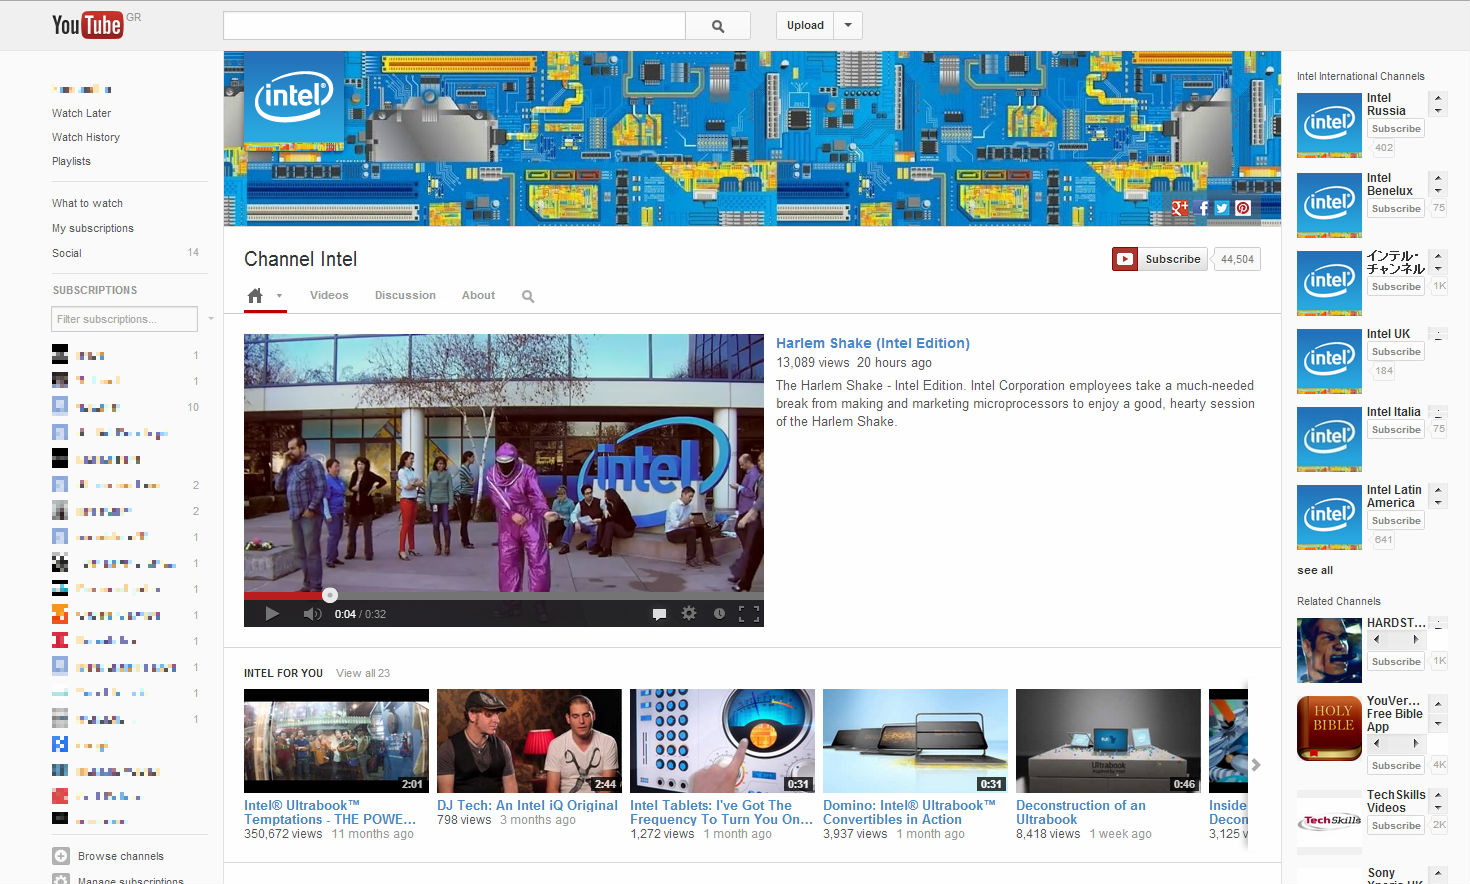The width and height of the screenshot is (1470, 884).
Task: Click the channel search icon beside About
Action: 528,296
